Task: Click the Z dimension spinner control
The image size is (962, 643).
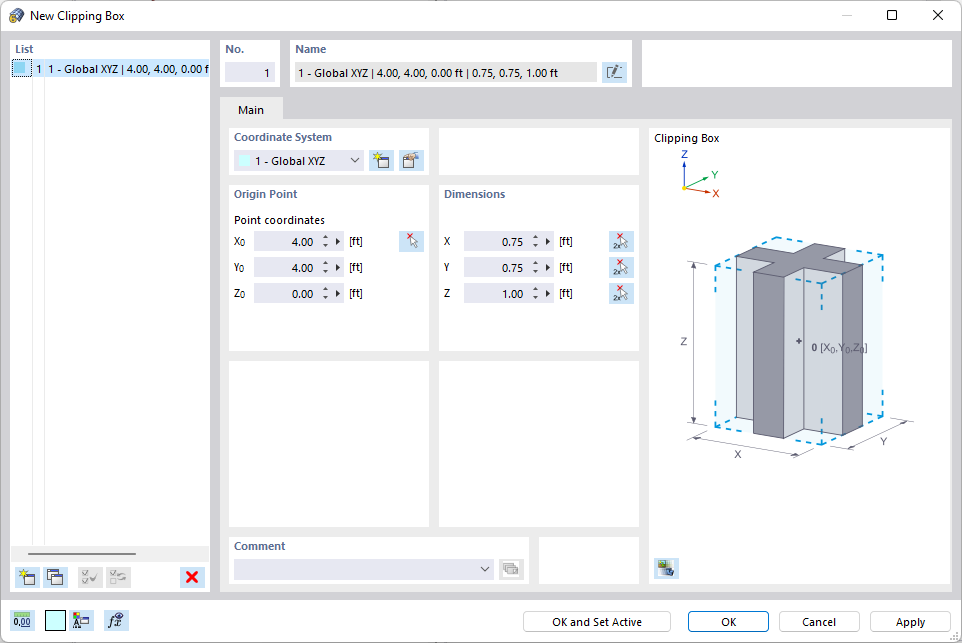Action: tap(535, 294)
